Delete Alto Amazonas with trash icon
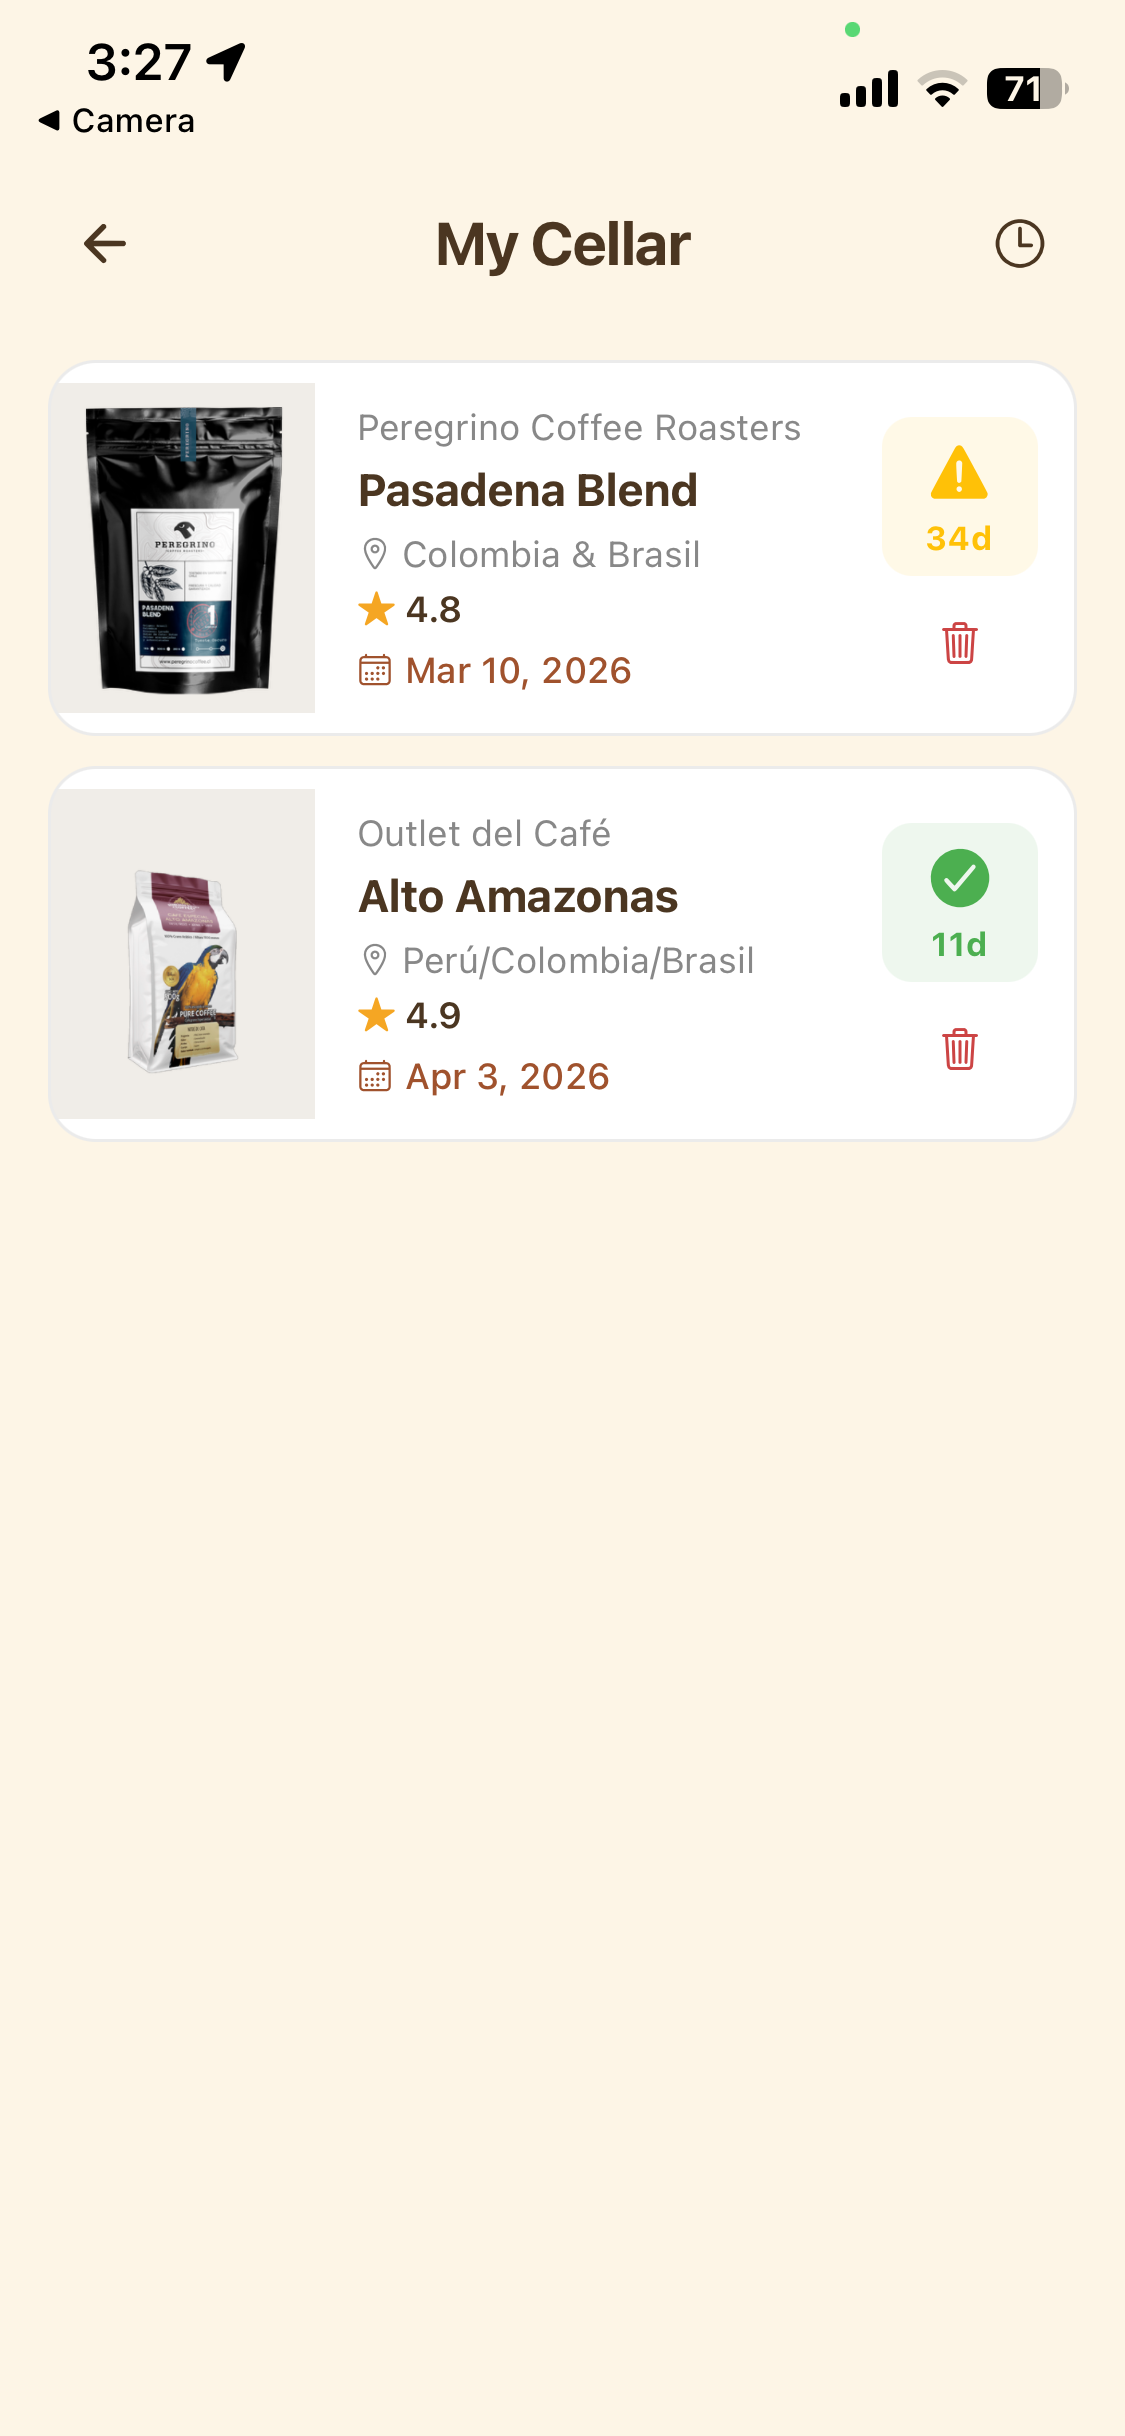The height and width of the screenshot is (2436, 1125). [959, 1049]
